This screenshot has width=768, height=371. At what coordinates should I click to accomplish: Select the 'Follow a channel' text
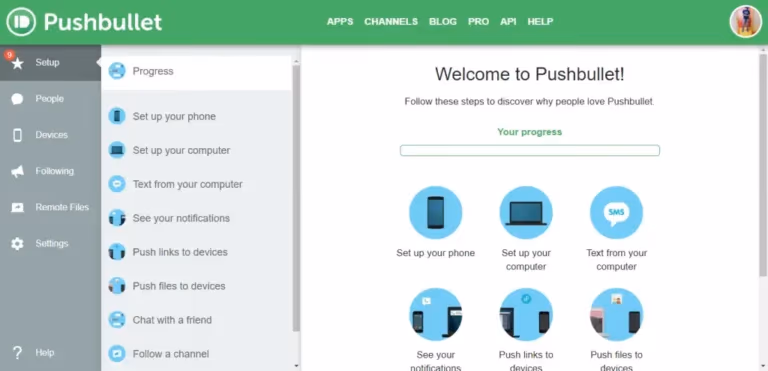point(170,354)
